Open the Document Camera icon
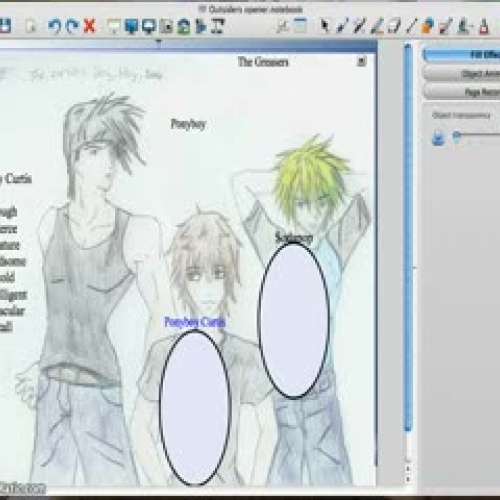500x500 pixels. pos(183,26)
